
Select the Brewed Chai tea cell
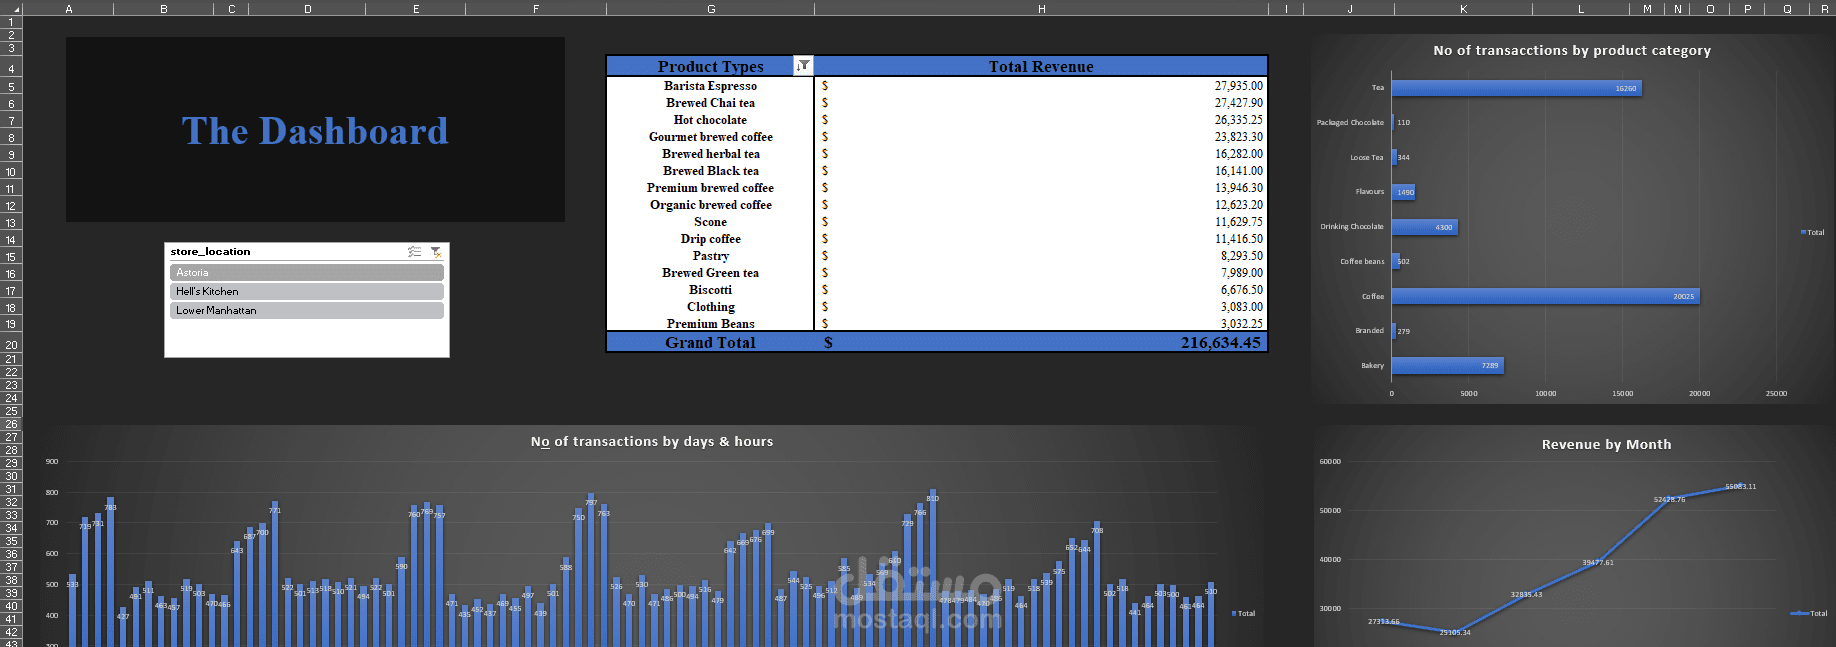[711, 103]
